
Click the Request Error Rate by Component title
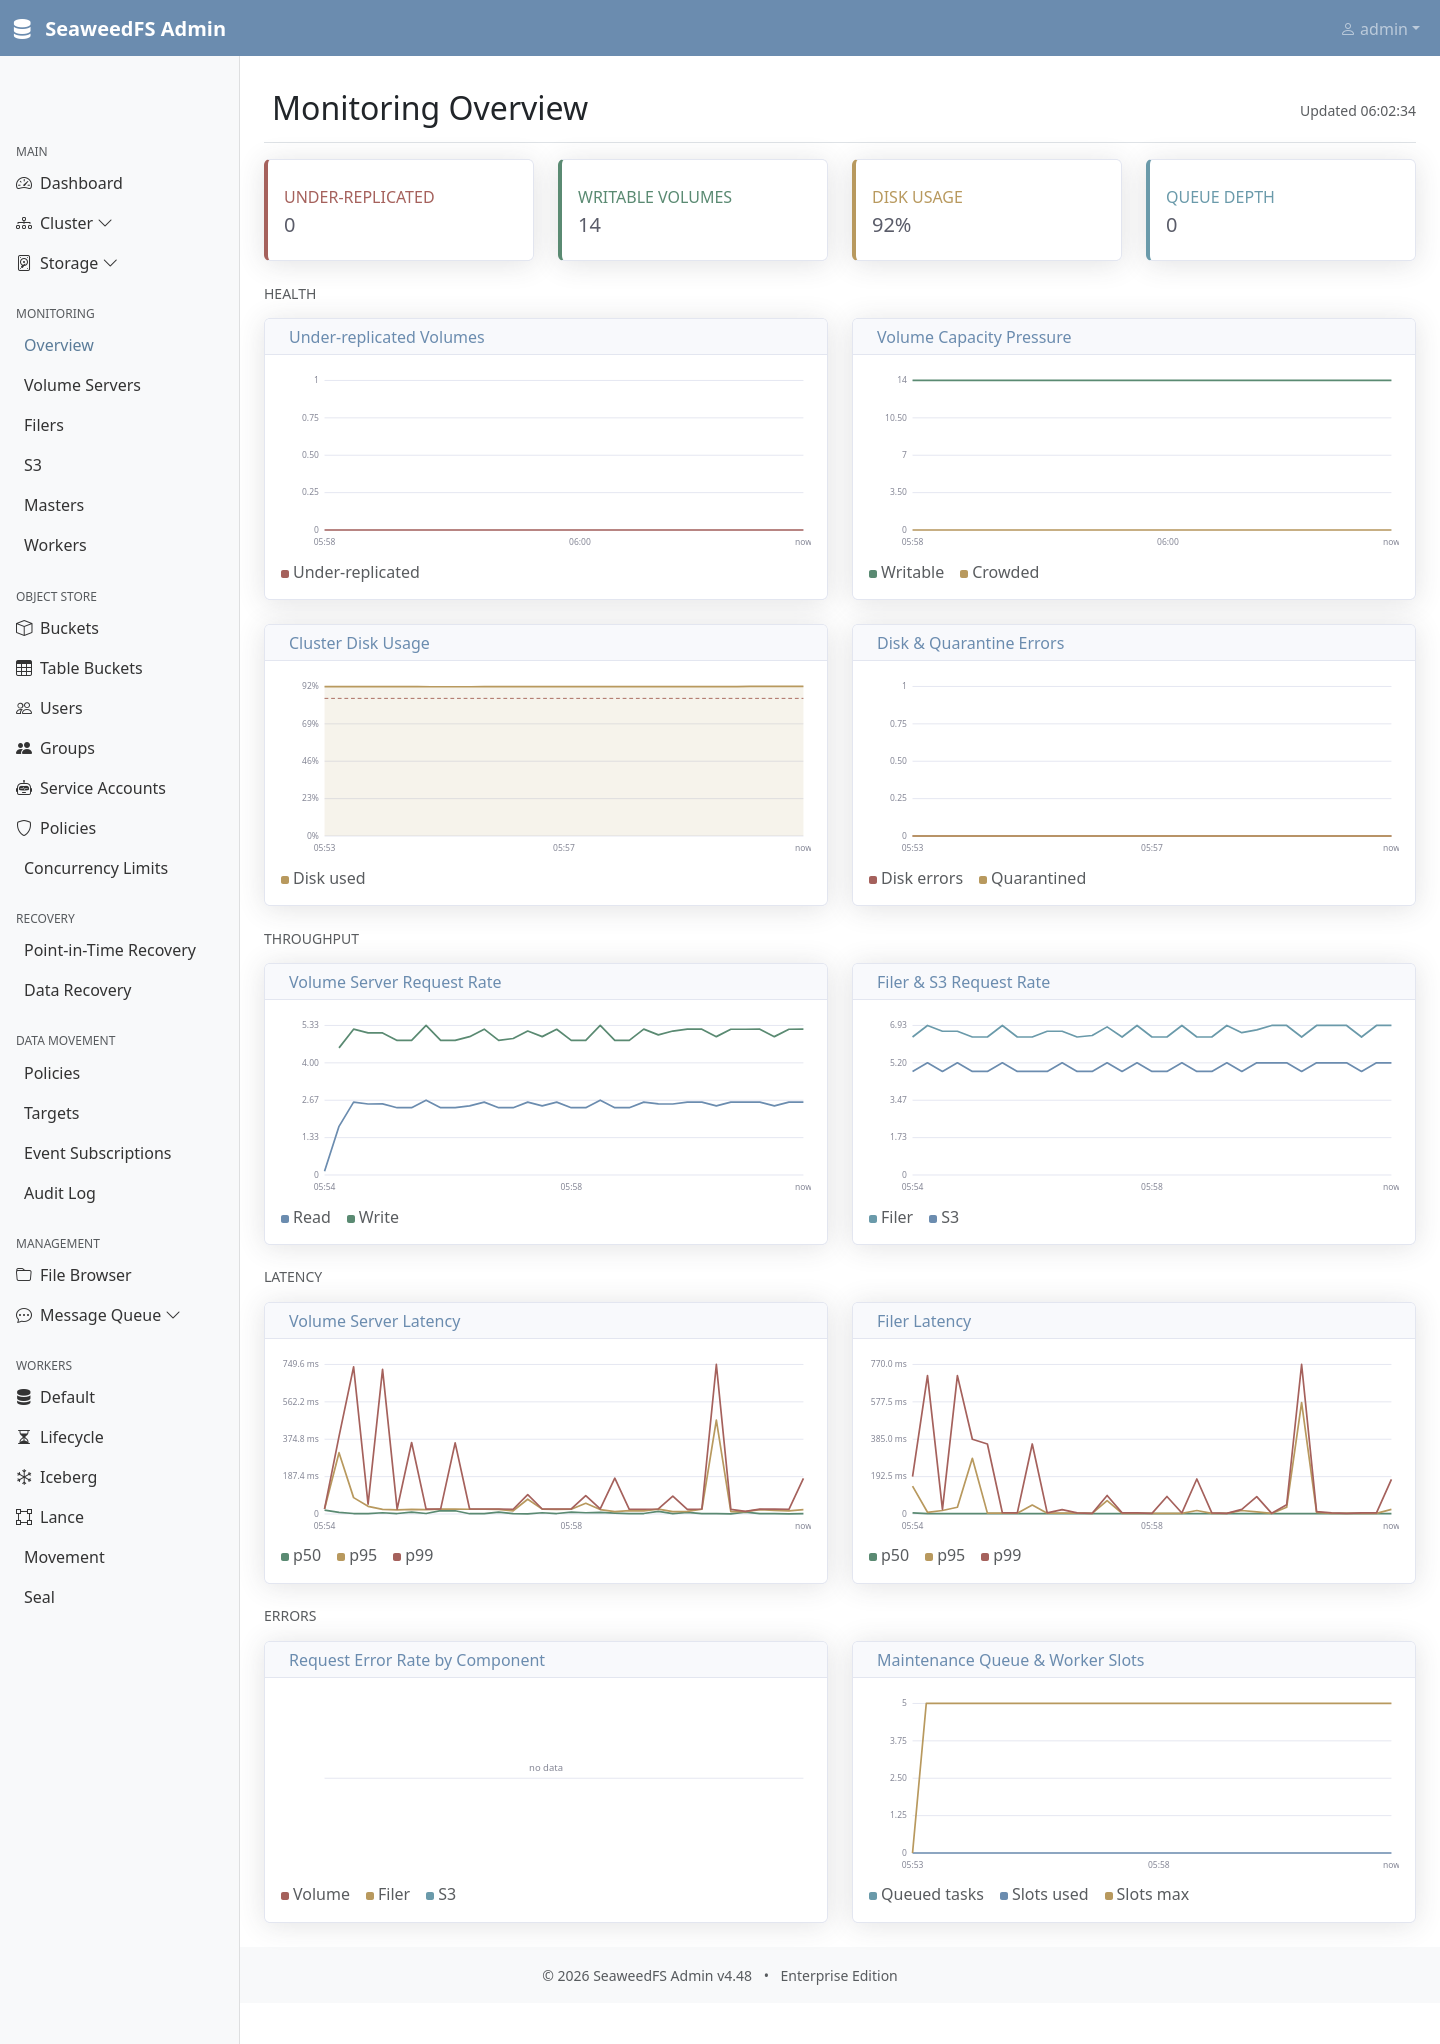[x=417, y=1660]
